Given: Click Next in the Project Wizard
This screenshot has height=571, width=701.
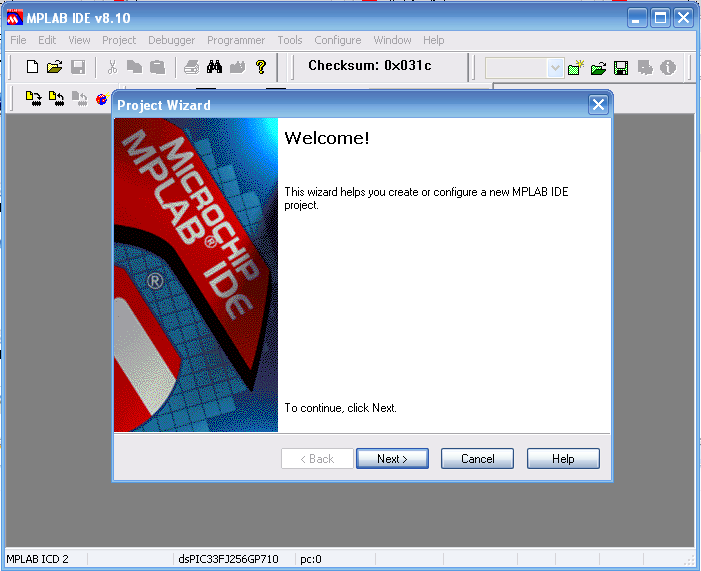Looking at the screenshot, I should tap(392, 459).
